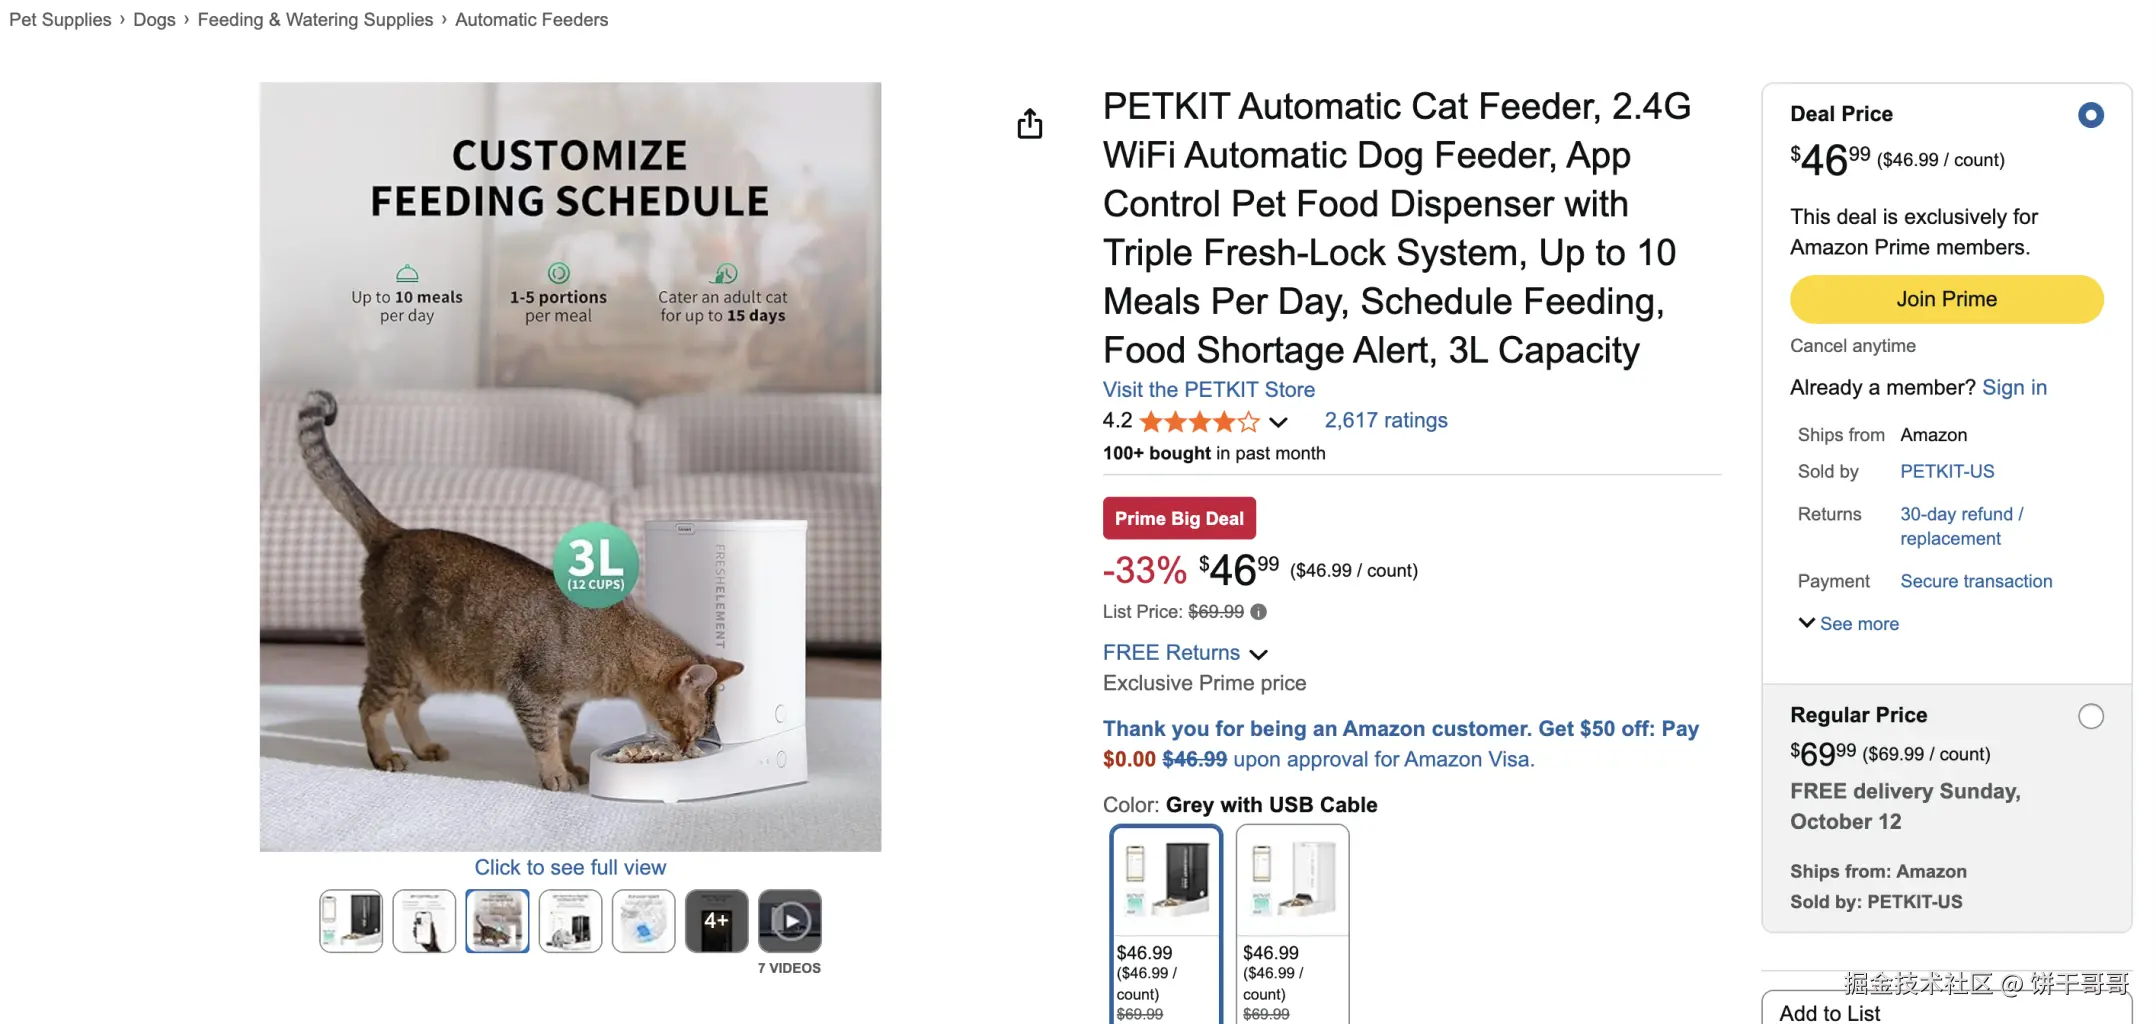Select the Deal Price radio button
This screenshot has height=1024, width=2156.
[2090, 115]
